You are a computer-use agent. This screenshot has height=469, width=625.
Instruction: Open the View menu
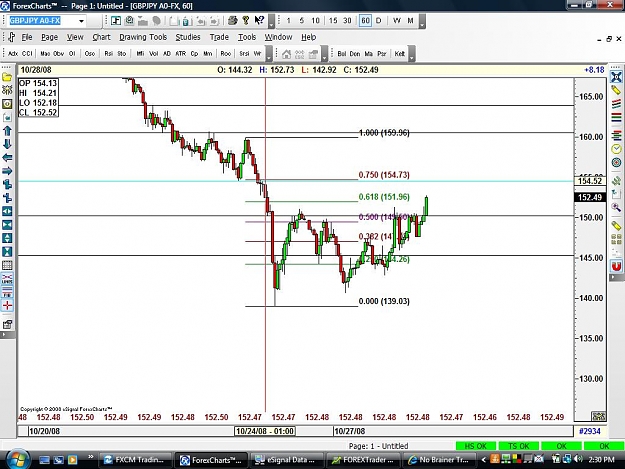[x=75, y=37]
